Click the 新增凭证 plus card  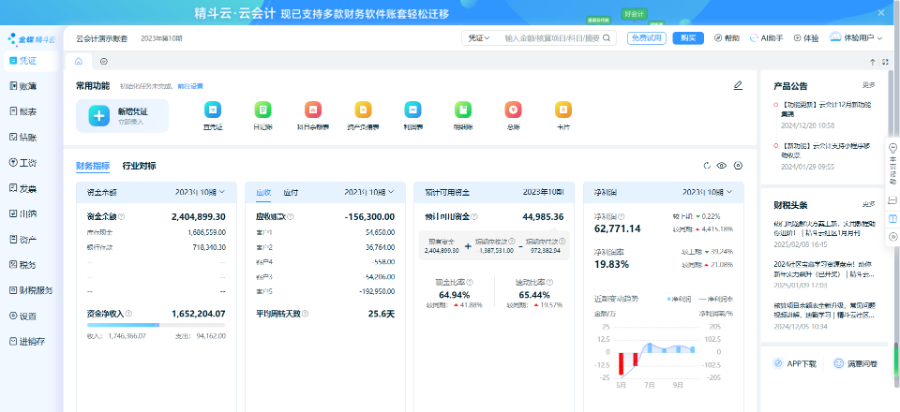coord(122,116)
